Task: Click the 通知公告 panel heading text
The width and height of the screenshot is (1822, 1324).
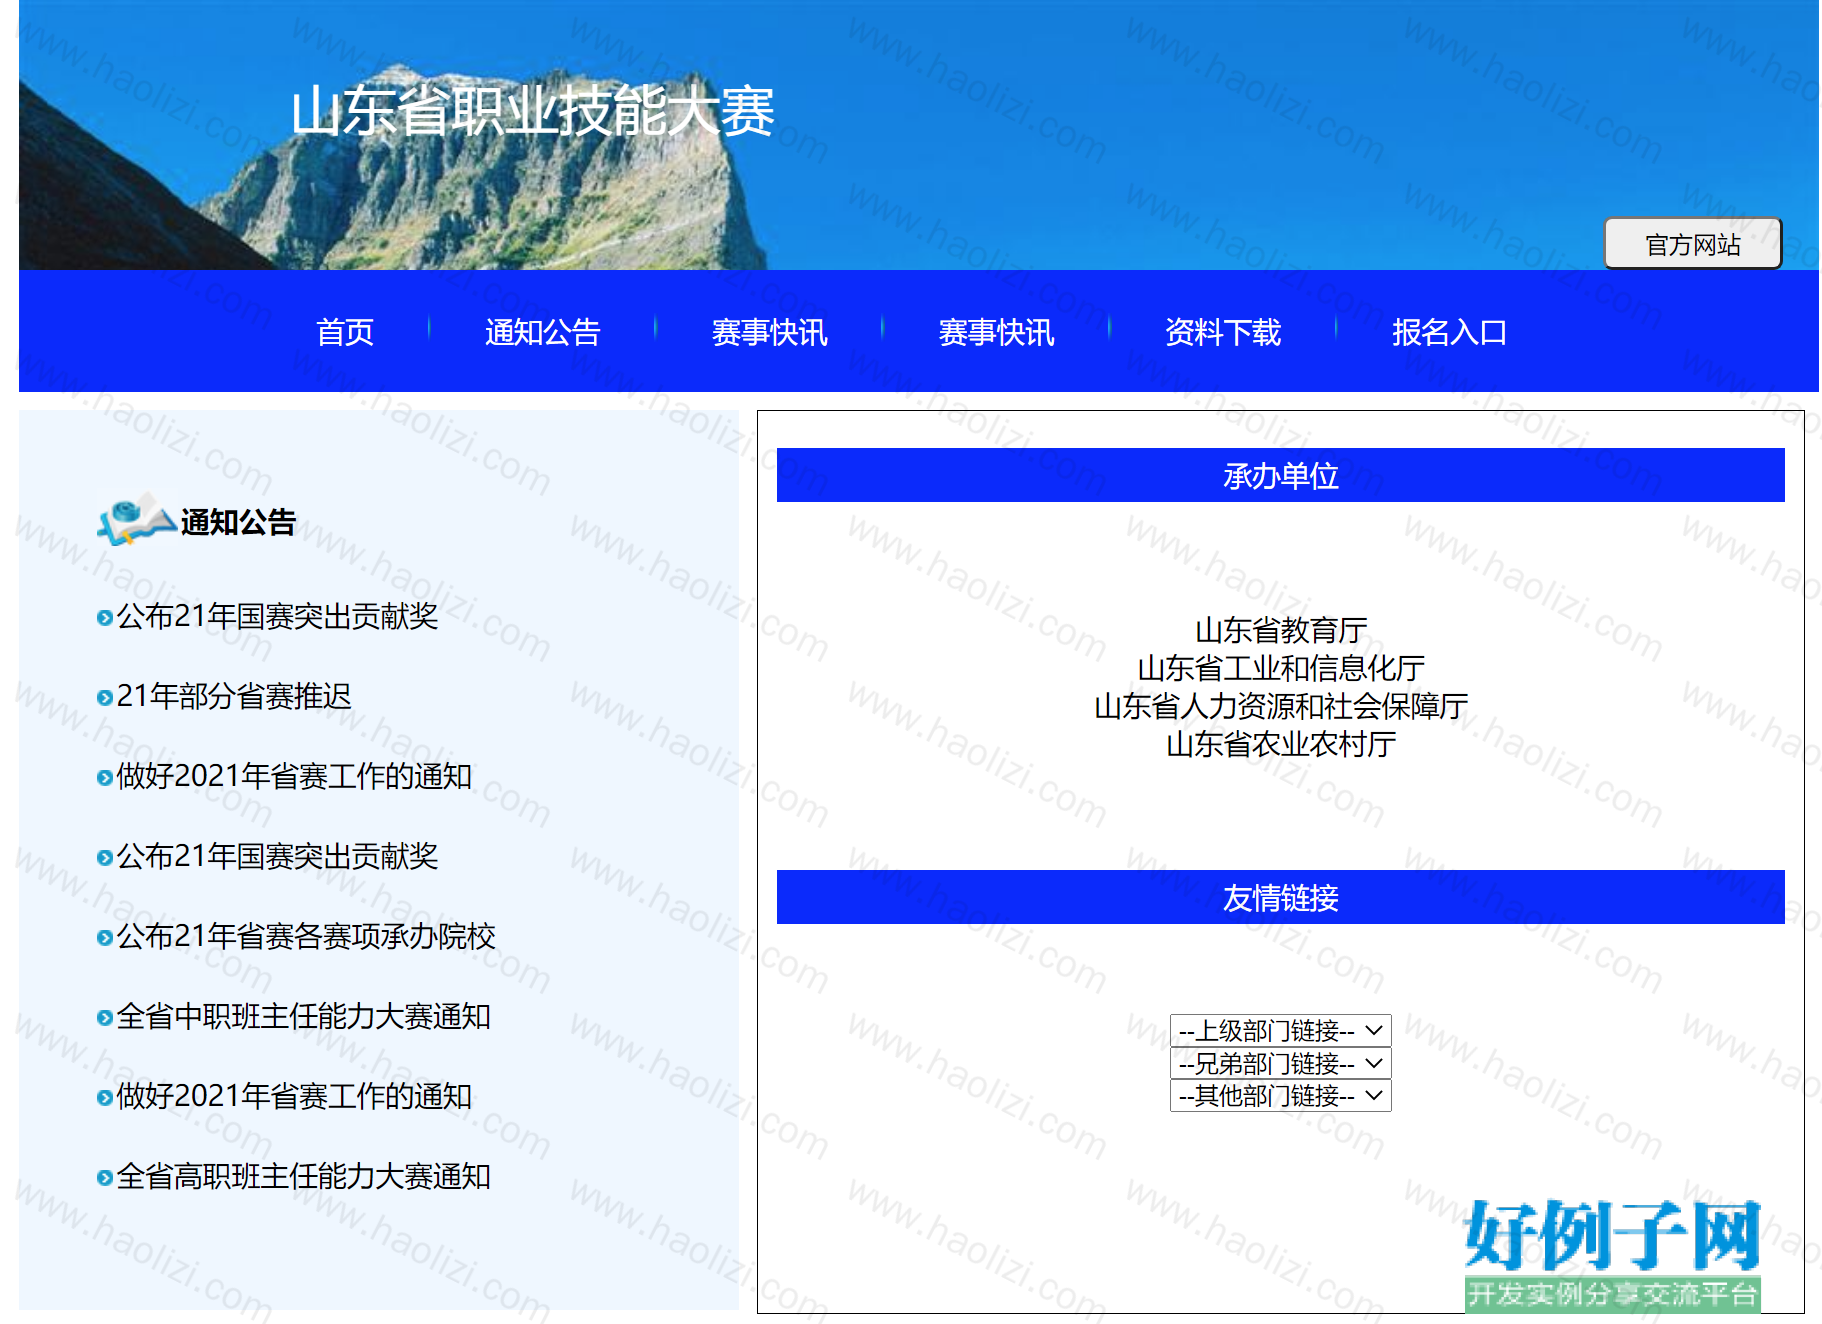Action: [x=238, y=522]
